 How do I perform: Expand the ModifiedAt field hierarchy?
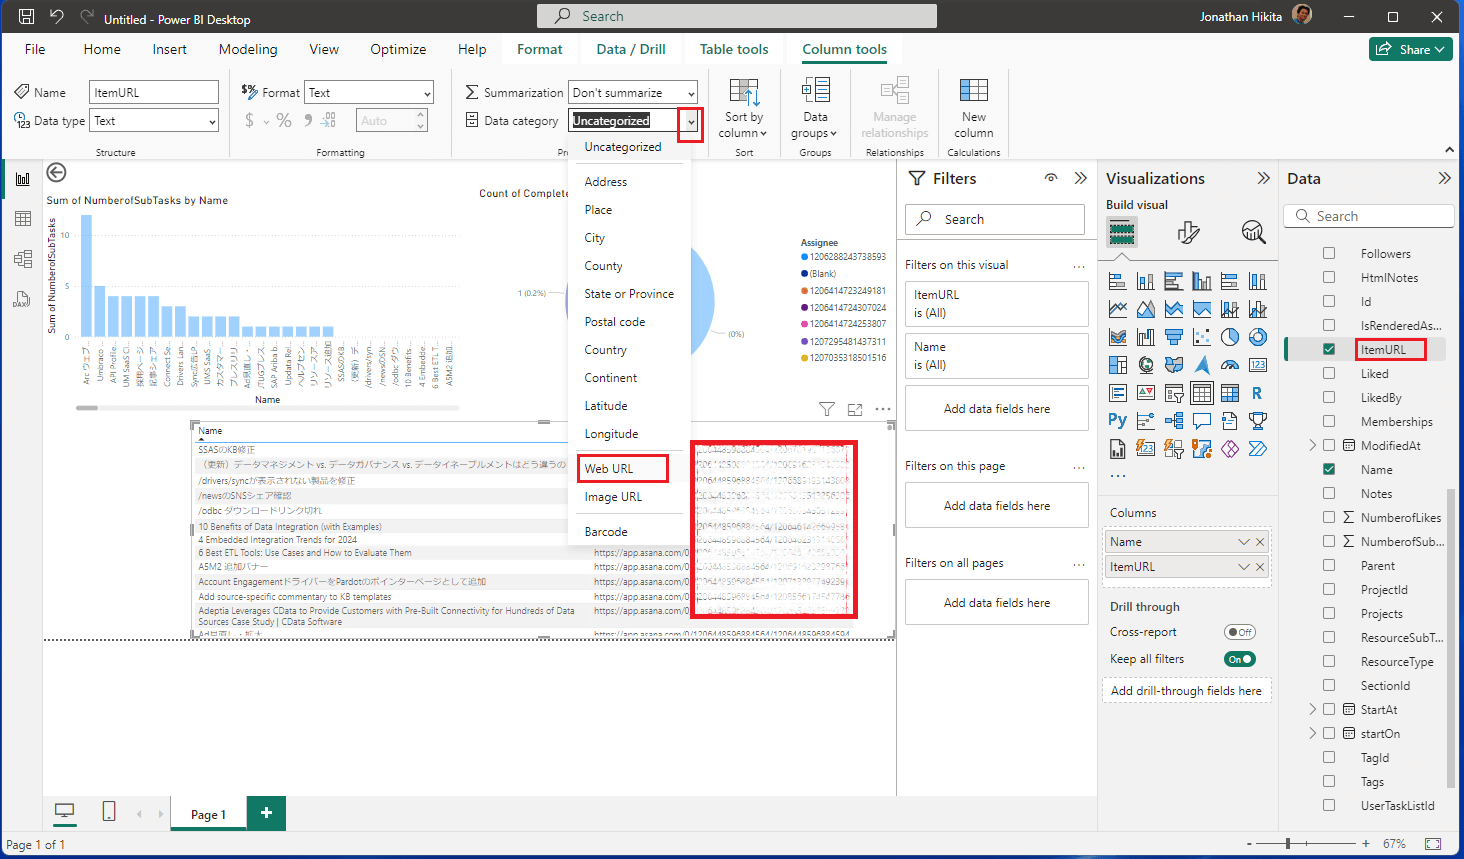(x=1313, y=445)
